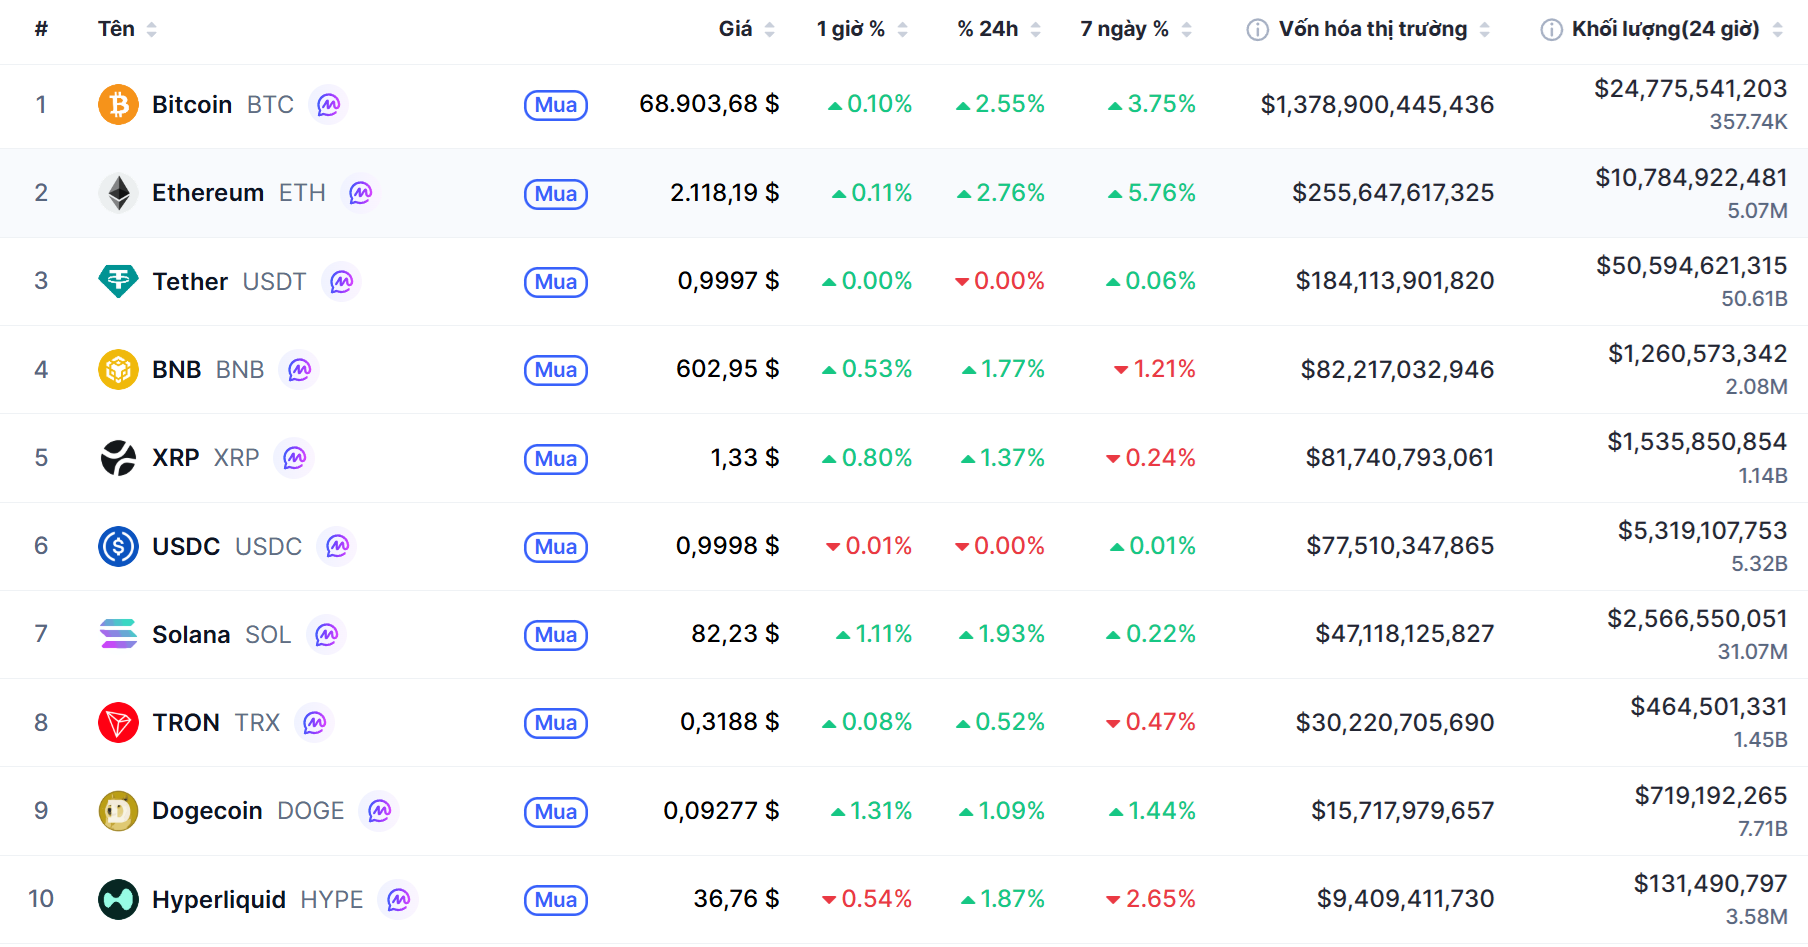
Task: Click Hyperliquid 7-day change 2.65%
Action: pos(1151,899)
